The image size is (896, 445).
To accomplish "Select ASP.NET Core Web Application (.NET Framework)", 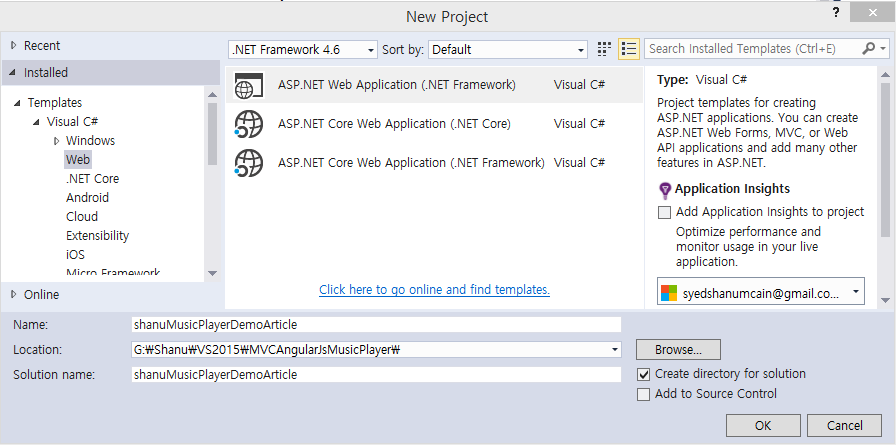I will click(x=434, y=163).
